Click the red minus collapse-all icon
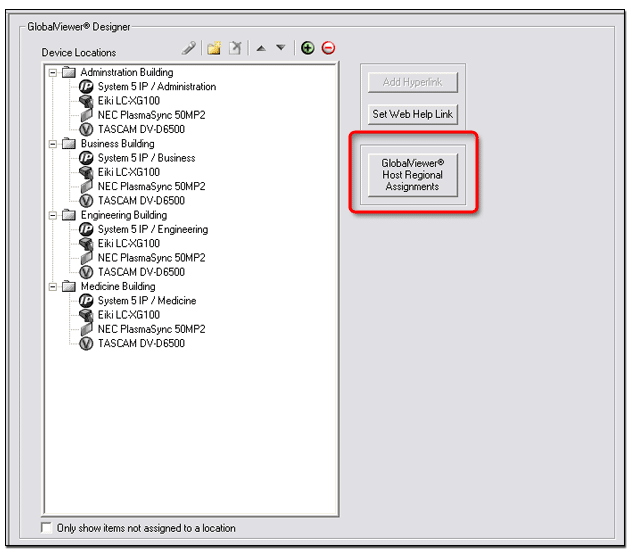Image resolution: width=630 pixels, height=555 pixels. pyautogui.click(x=328, y=48)
